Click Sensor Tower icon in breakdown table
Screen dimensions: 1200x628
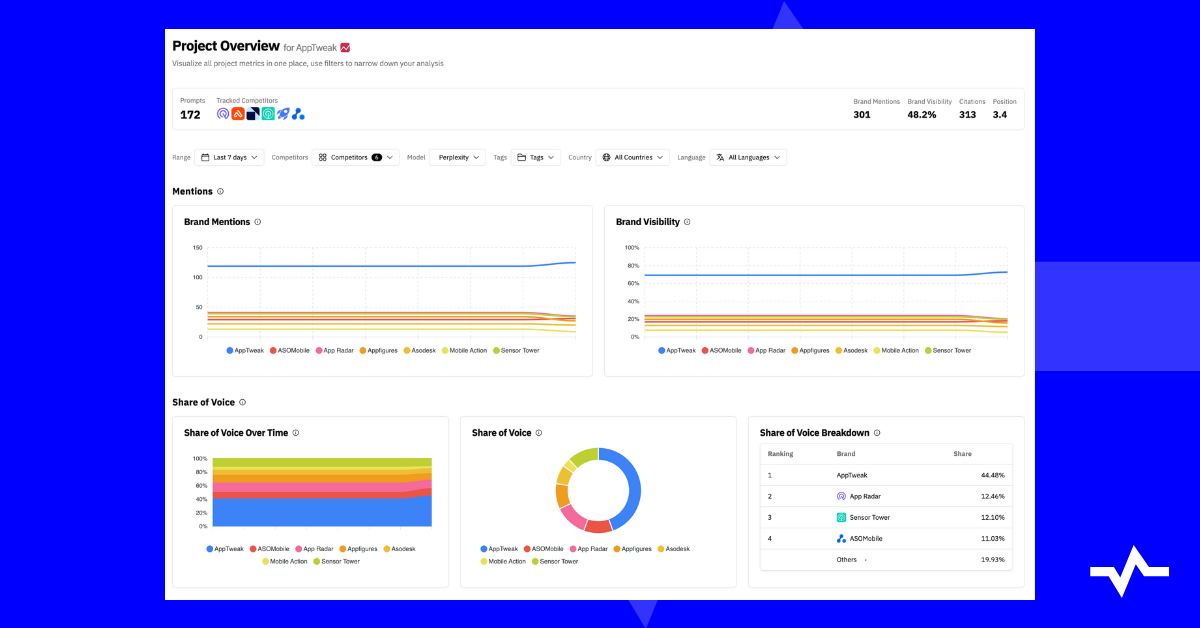point(841,517)
